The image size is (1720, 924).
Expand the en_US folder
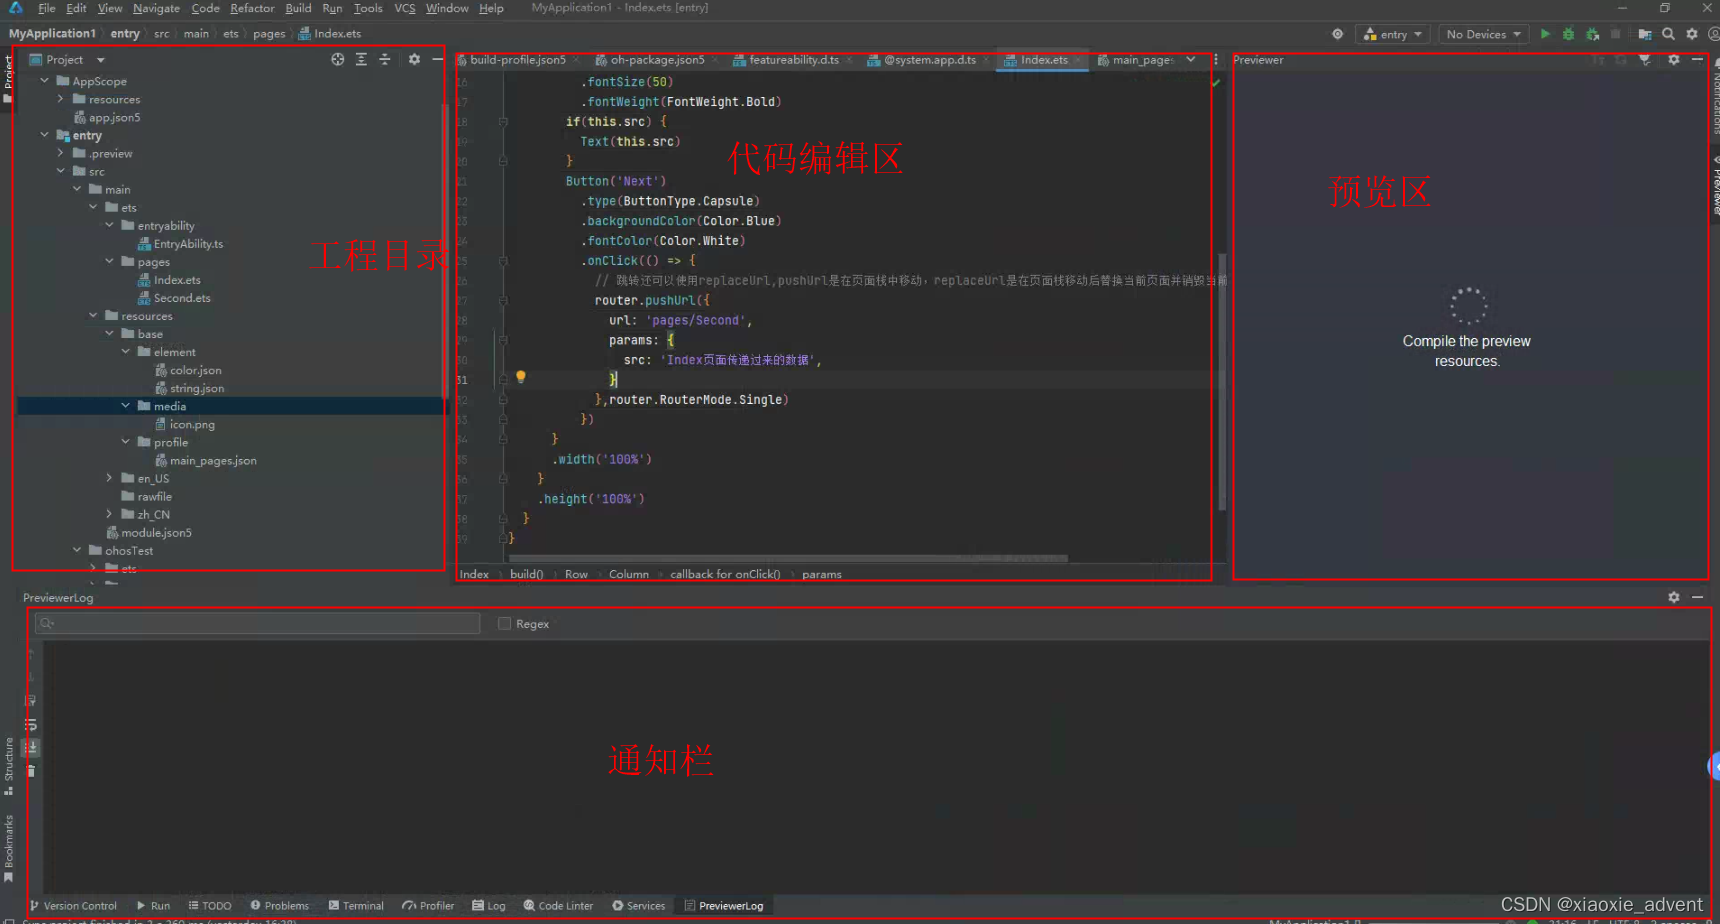point(109,478)
